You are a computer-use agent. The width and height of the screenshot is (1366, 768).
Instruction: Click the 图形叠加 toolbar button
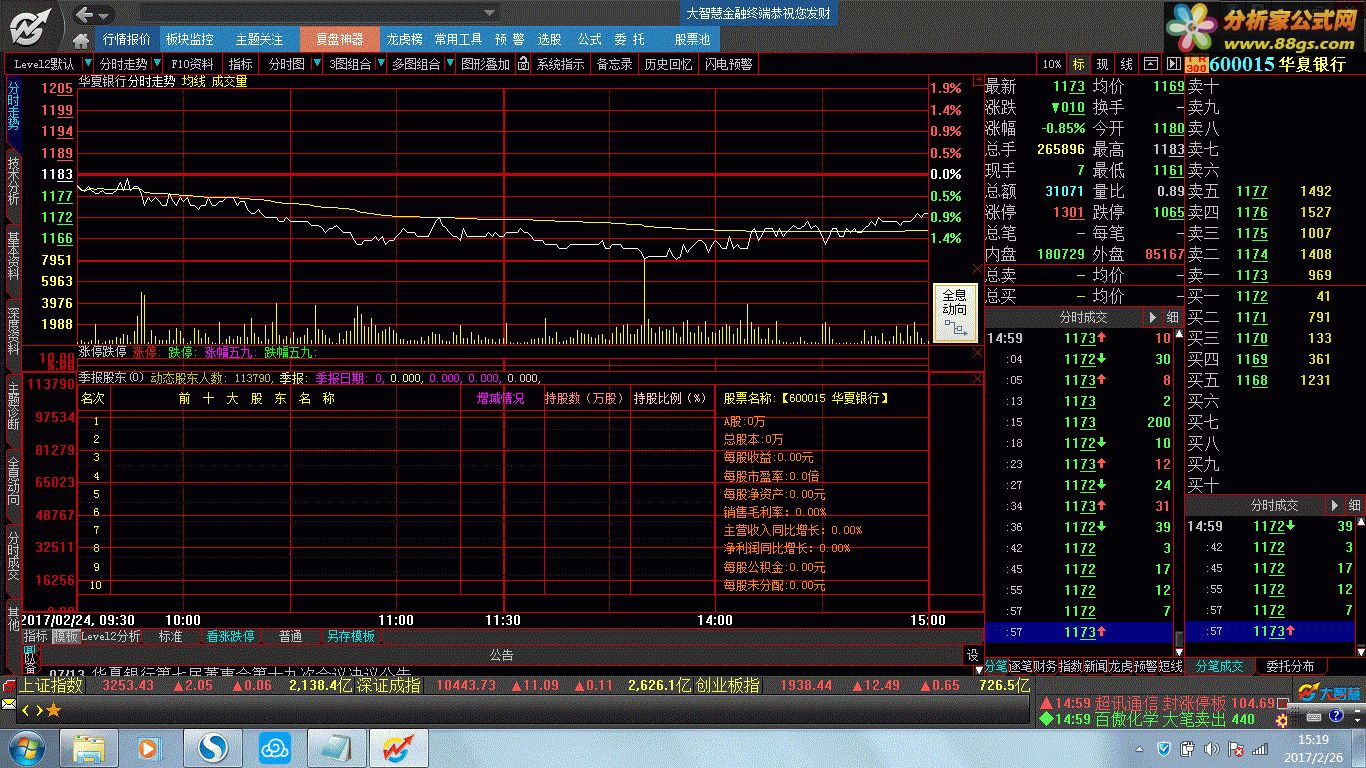pyautogui.click(x=485, y=64)
